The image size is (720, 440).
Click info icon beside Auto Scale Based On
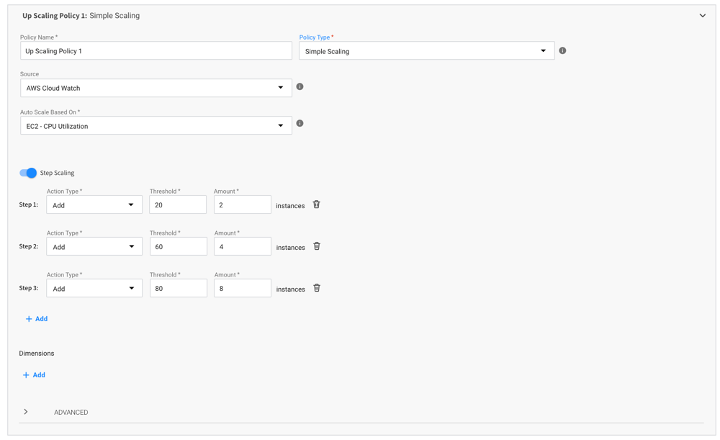tap(300, 124)
